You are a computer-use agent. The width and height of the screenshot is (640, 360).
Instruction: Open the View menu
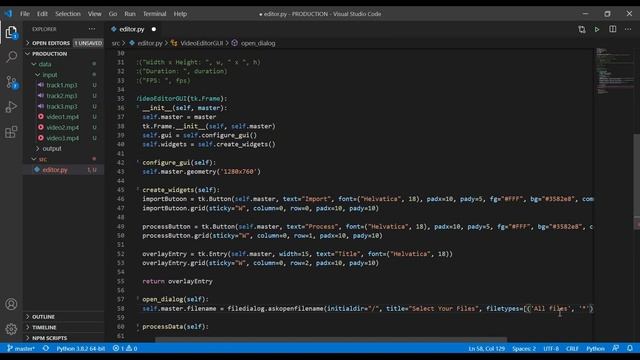[94, 14]
